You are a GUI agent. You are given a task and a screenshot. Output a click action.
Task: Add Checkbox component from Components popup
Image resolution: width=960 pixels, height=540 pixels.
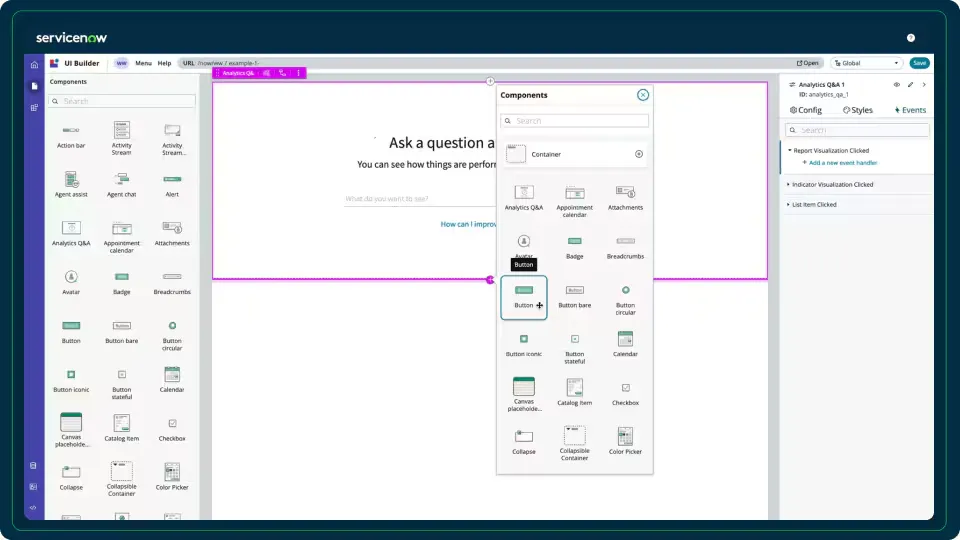pos(625,394)
